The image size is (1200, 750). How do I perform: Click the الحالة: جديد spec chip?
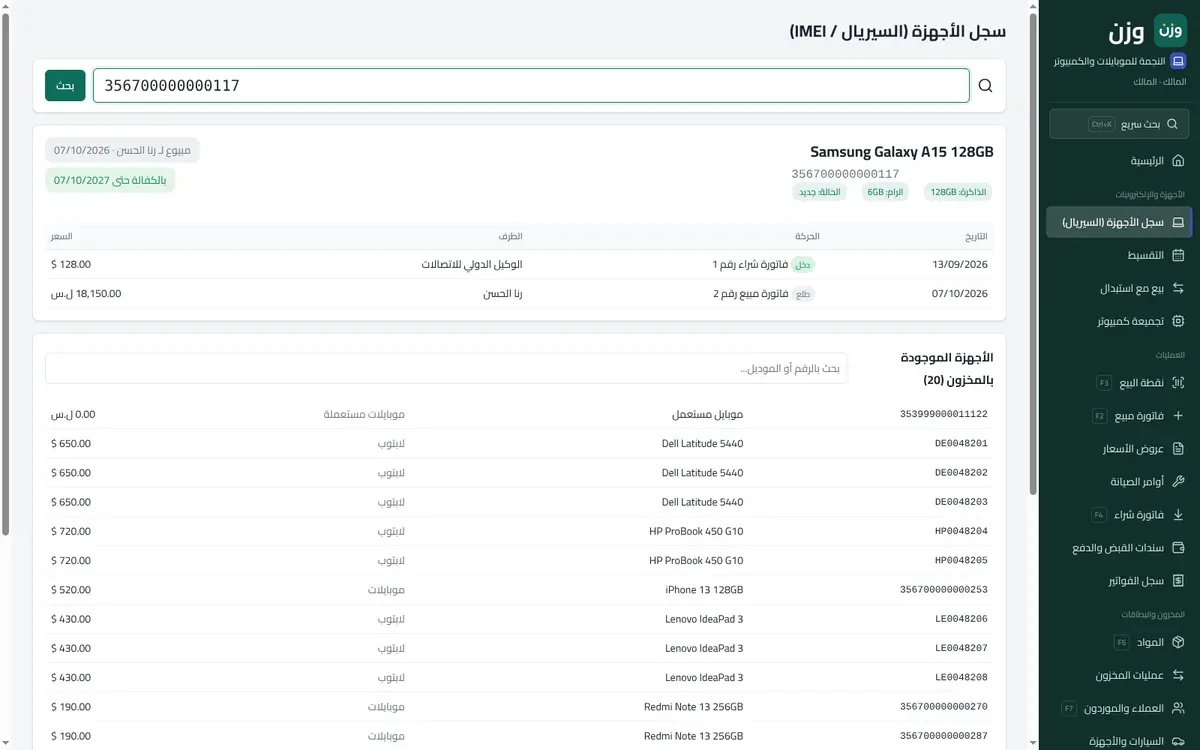coord(819,192)
